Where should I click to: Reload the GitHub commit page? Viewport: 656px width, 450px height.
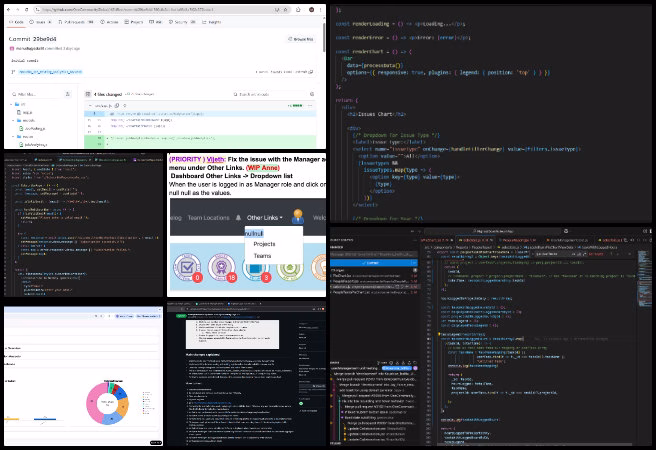27,9
